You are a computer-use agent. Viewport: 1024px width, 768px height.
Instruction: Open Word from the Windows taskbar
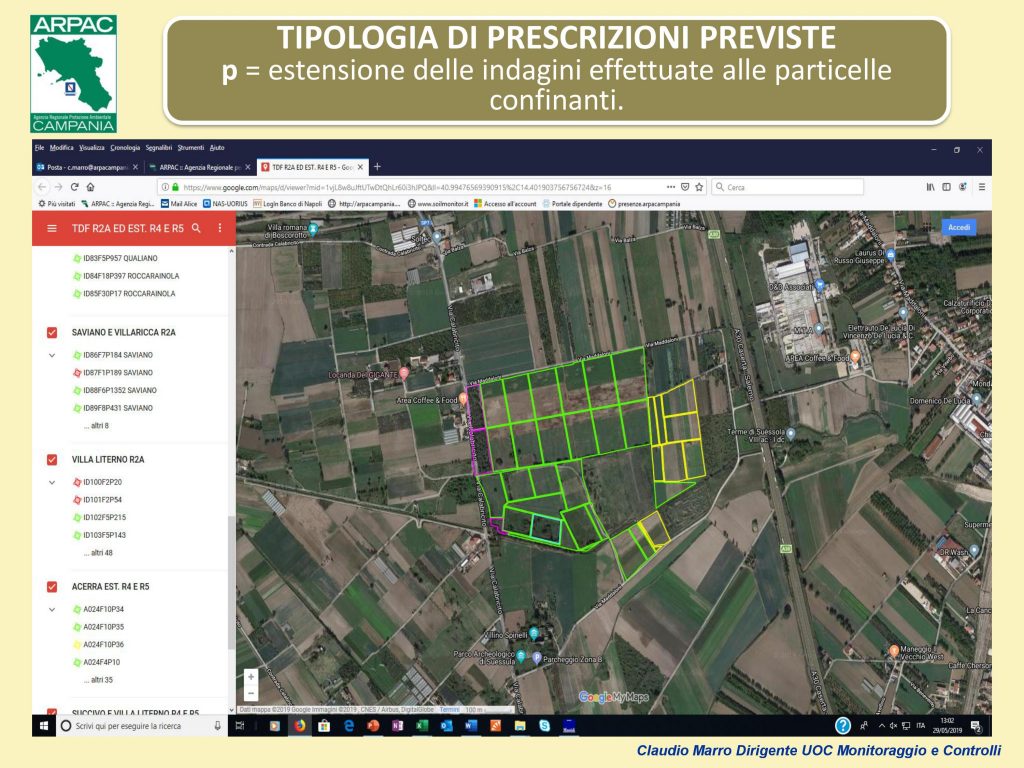471,726
